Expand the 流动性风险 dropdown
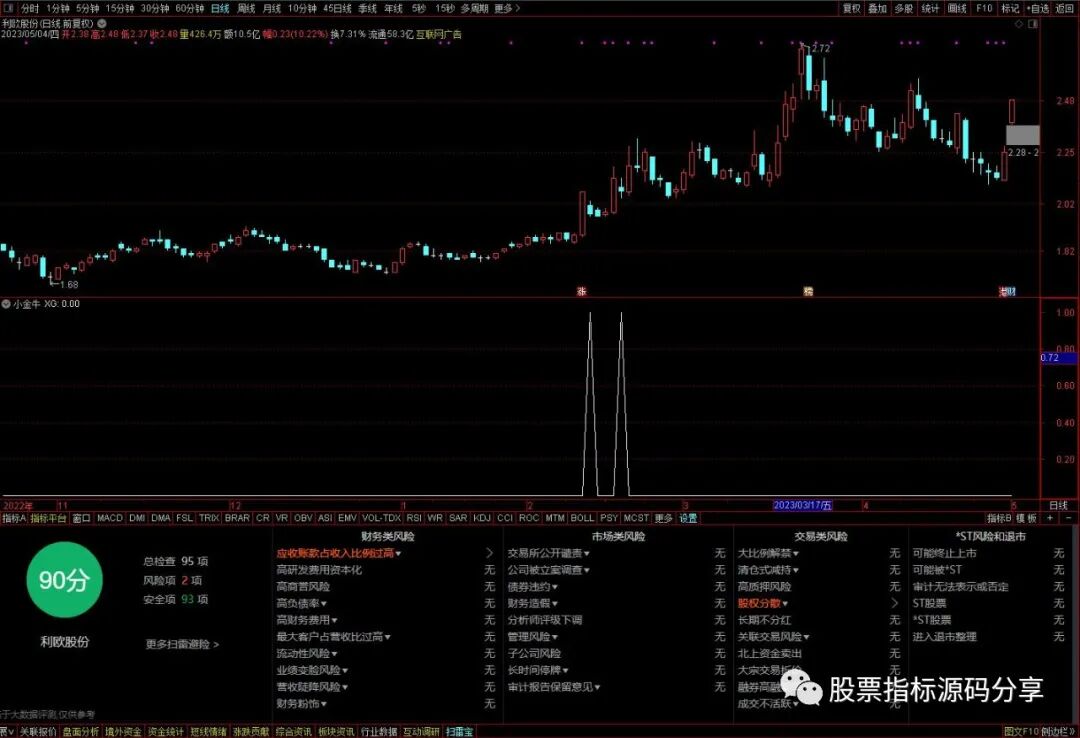 tap(307, 653)
